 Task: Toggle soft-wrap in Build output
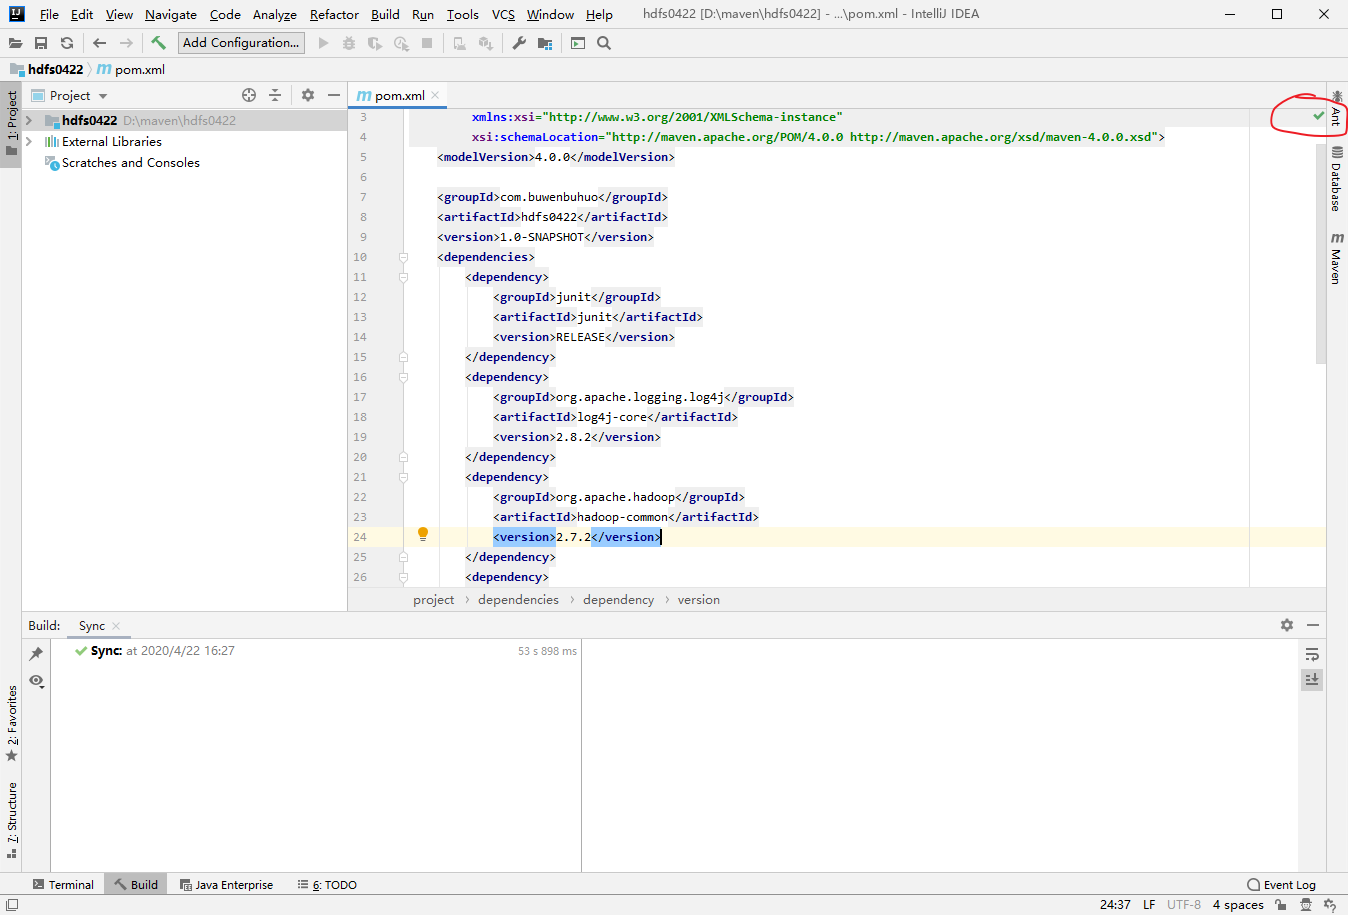click(x=1312, y=654)
